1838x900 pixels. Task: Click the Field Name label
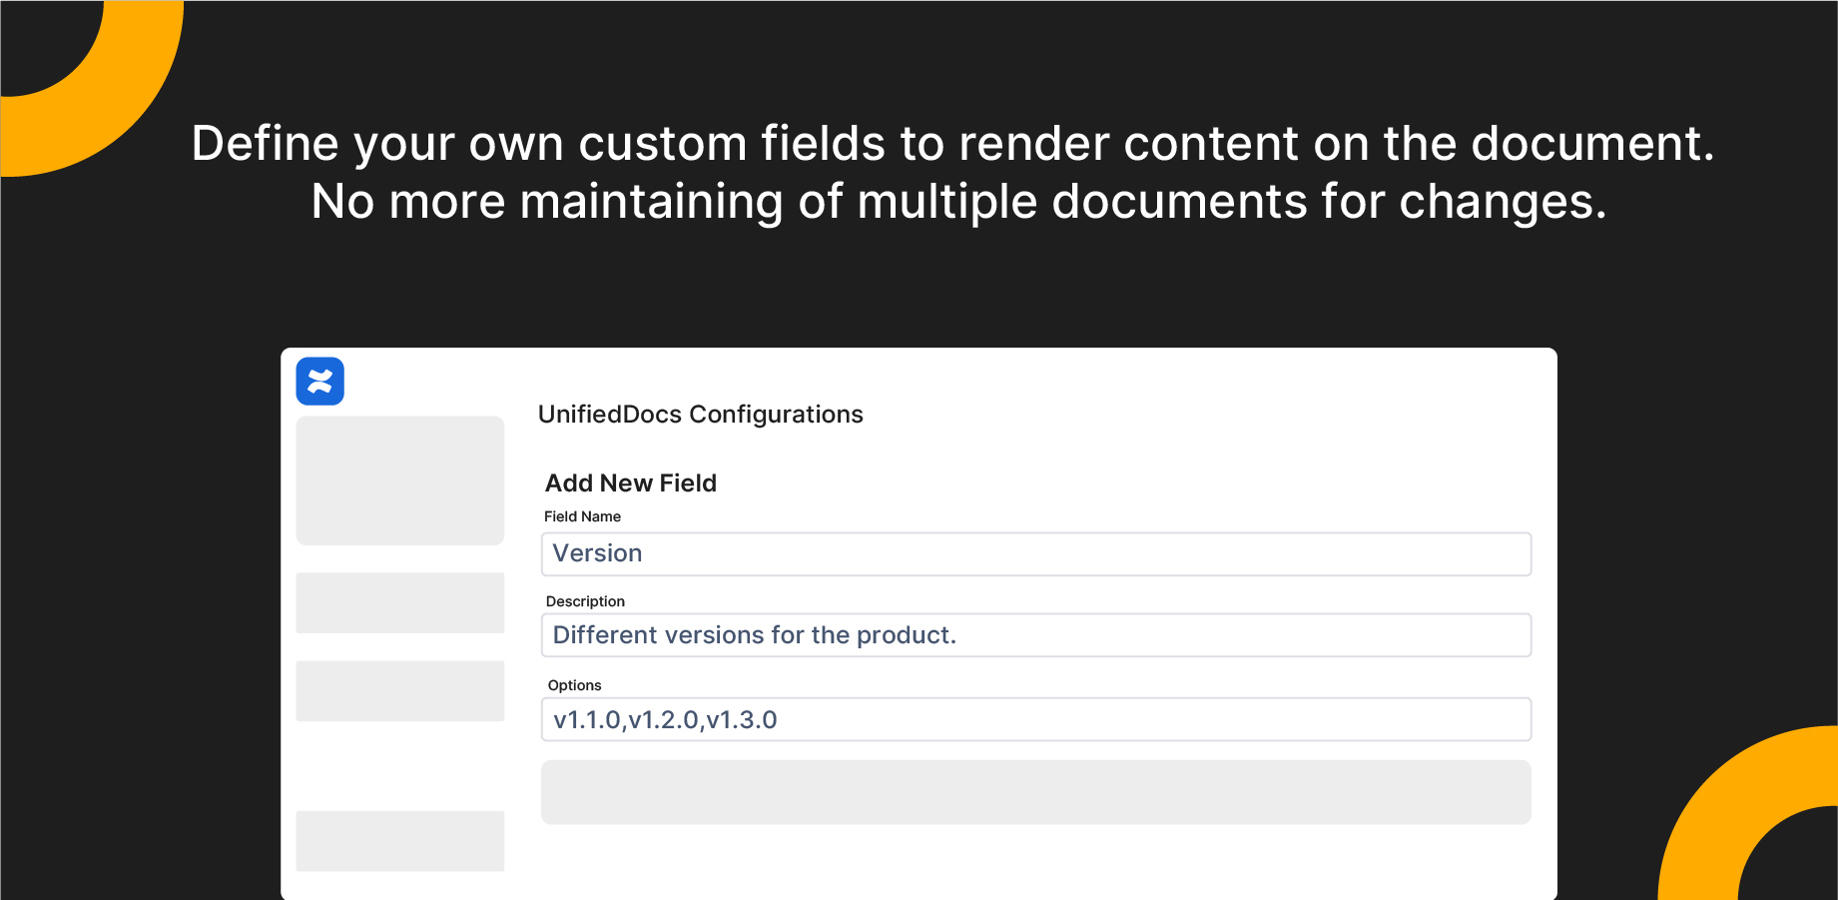pos(582,517)
